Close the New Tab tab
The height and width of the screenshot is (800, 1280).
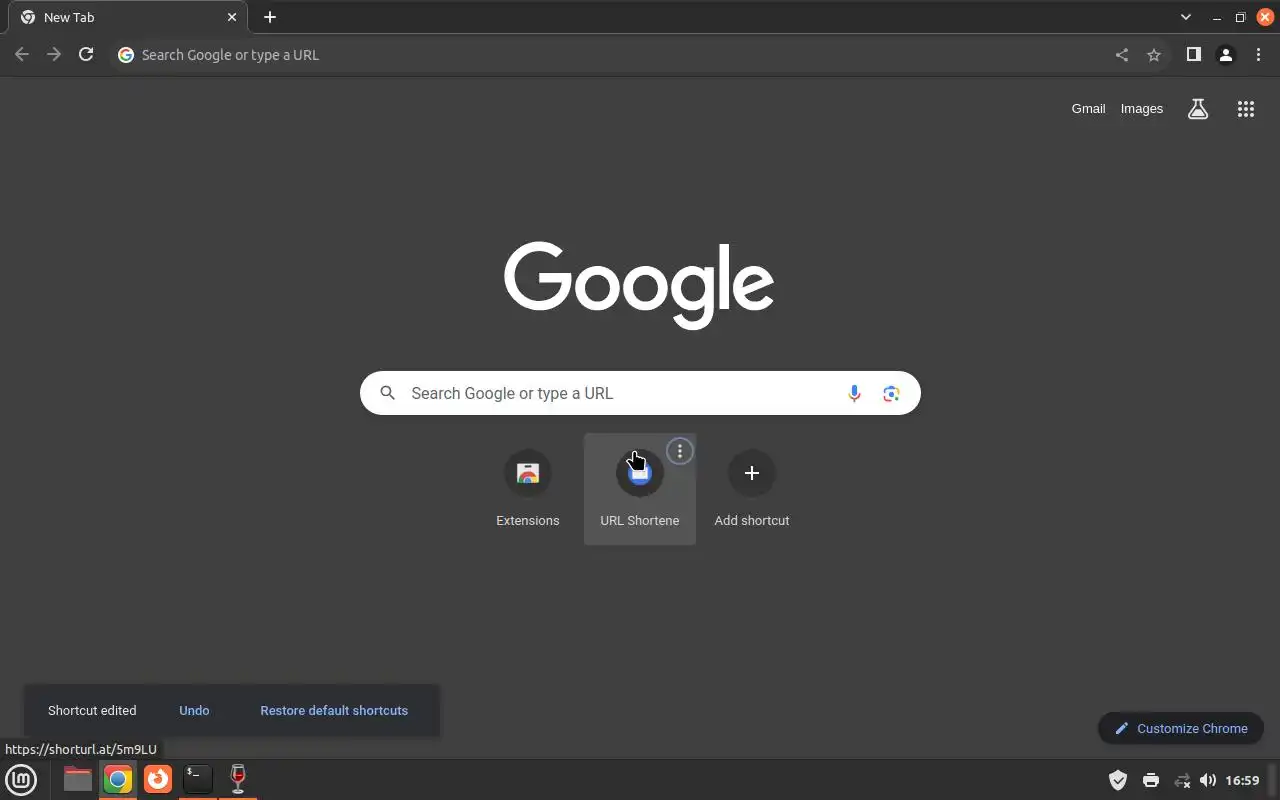pos(232,17)
